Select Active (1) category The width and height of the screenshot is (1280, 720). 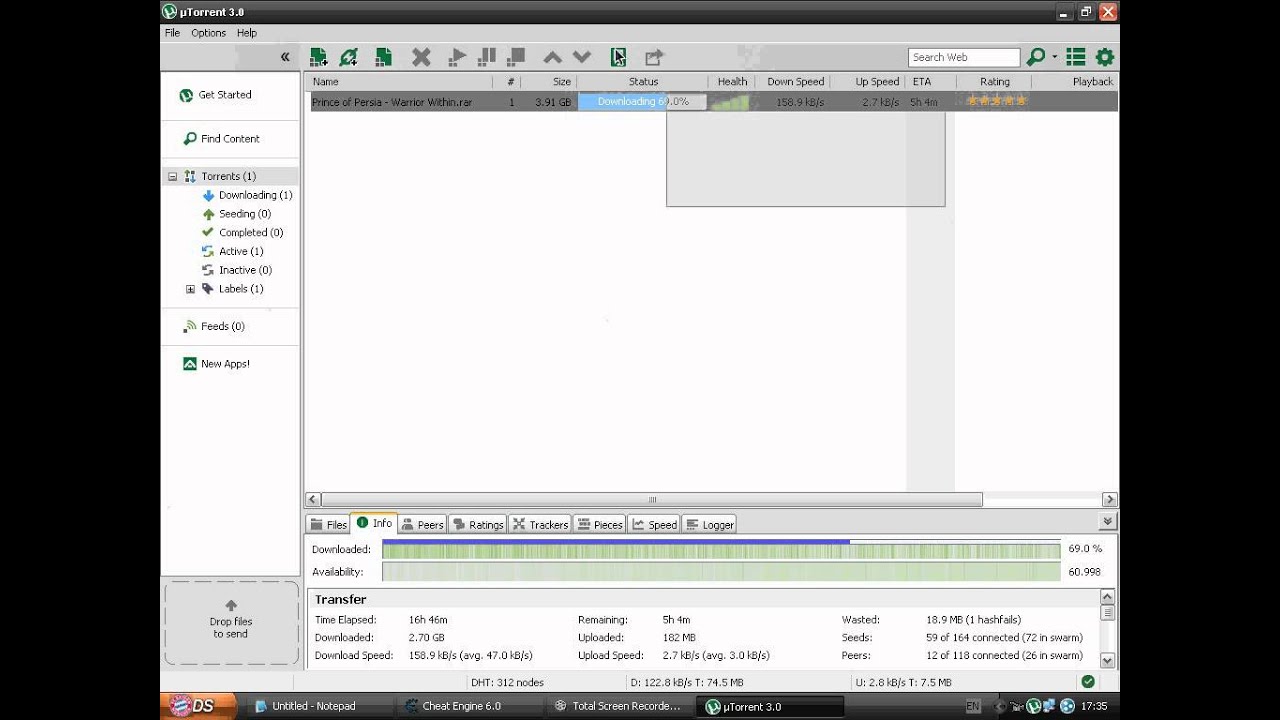232,252
